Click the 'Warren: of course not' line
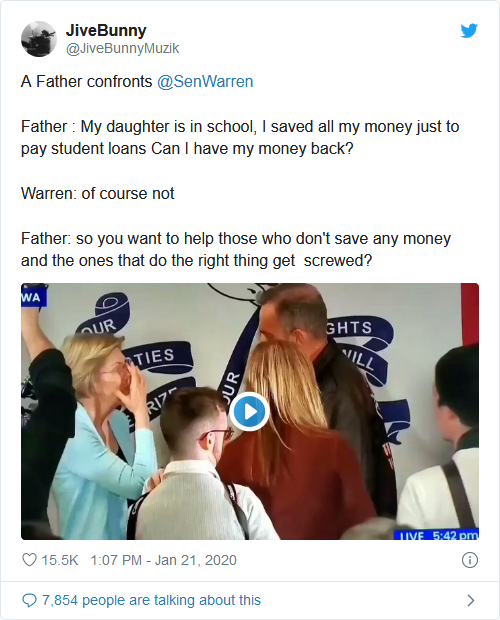500x620 pixels. [x=98, y=194]
